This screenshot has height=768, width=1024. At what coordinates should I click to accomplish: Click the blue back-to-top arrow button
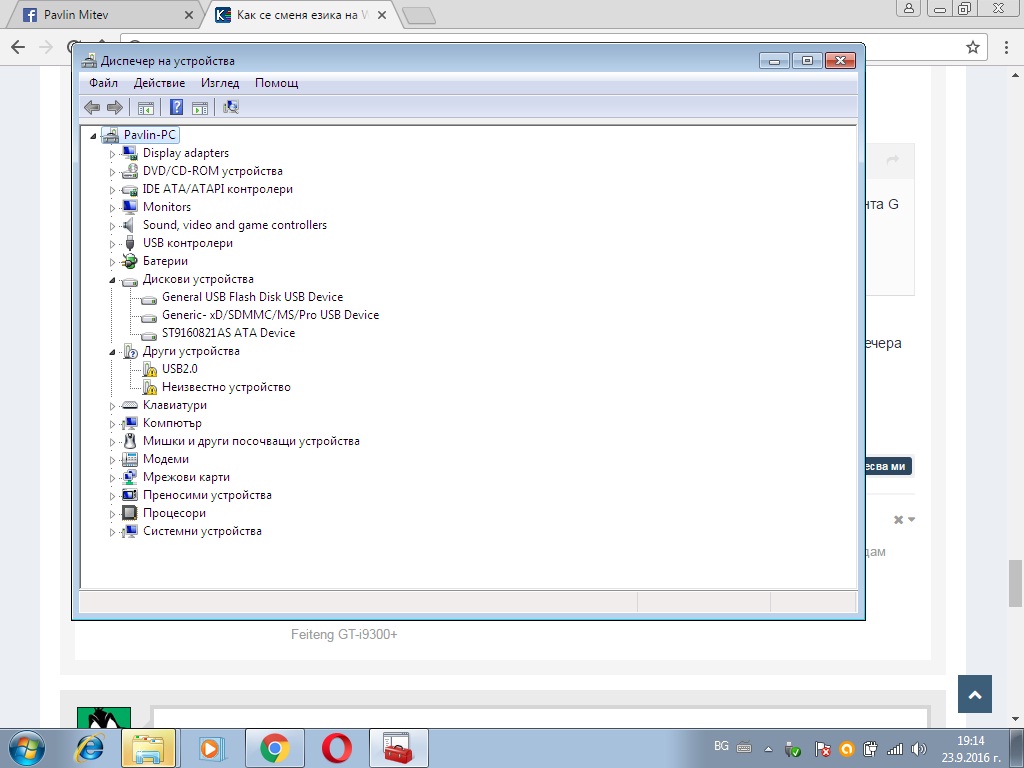click(x=975, y=694)
